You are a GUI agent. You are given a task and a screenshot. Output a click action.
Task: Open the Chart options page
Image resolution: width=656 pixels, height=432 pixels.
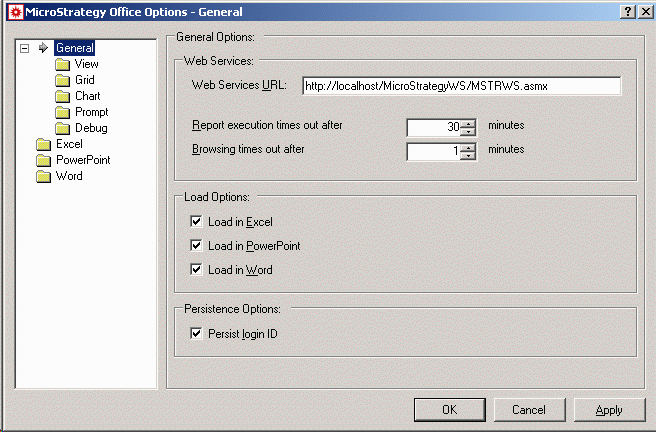(x=88, y=96)
